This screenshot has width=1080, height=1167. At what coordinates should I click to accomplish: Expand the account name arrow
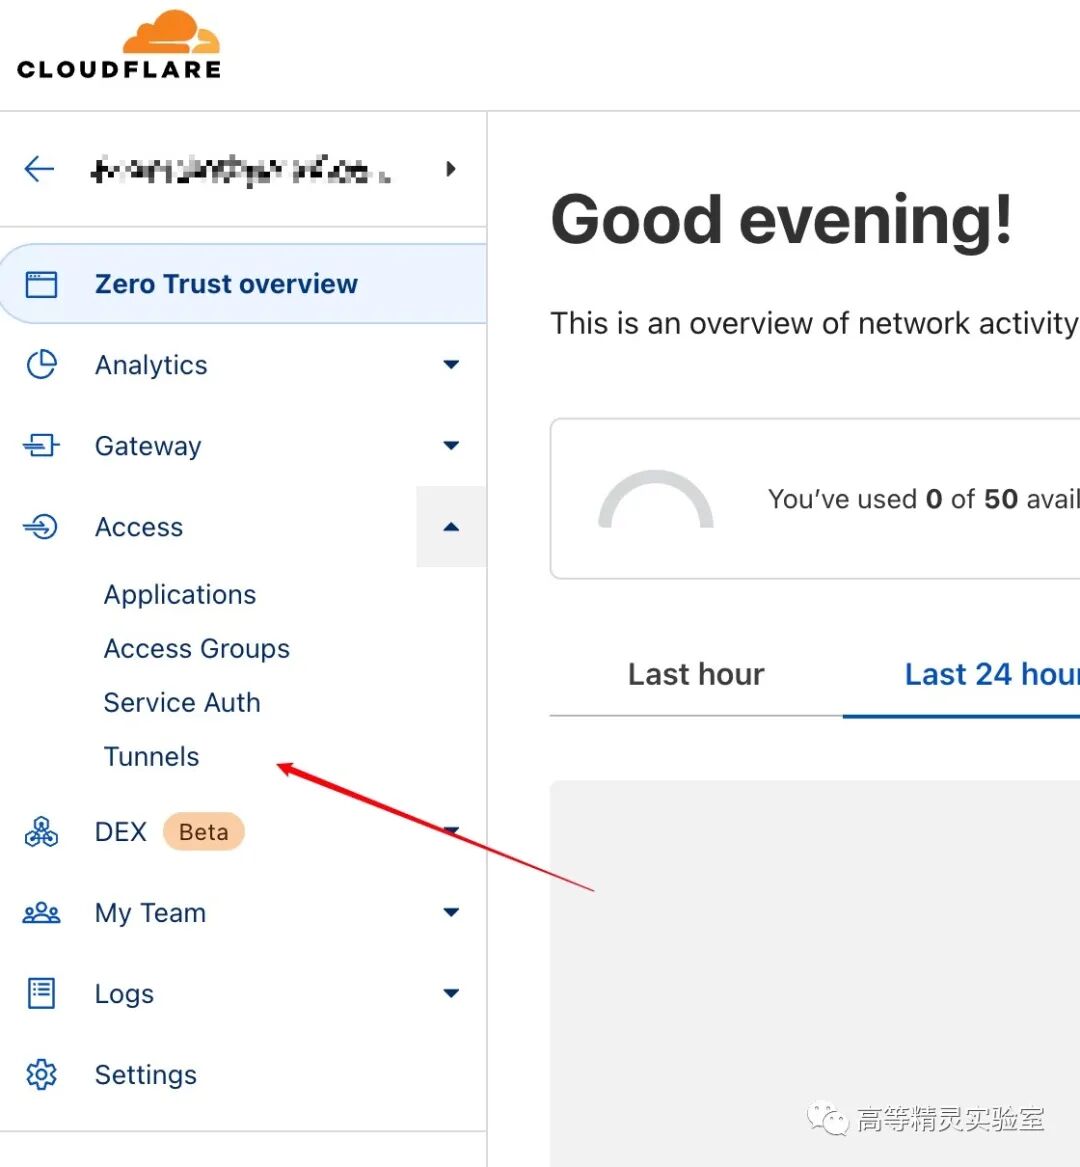450,169
